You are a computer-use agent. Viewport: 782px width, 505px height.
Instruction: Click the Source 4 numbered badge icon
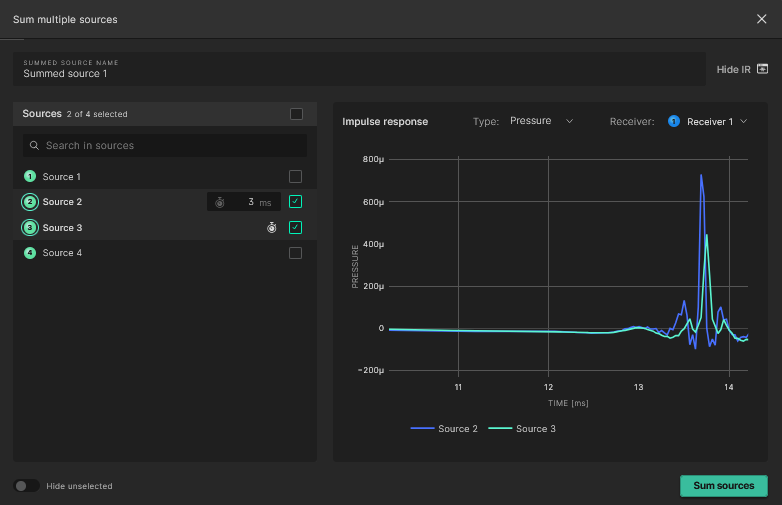coord(30,253)
